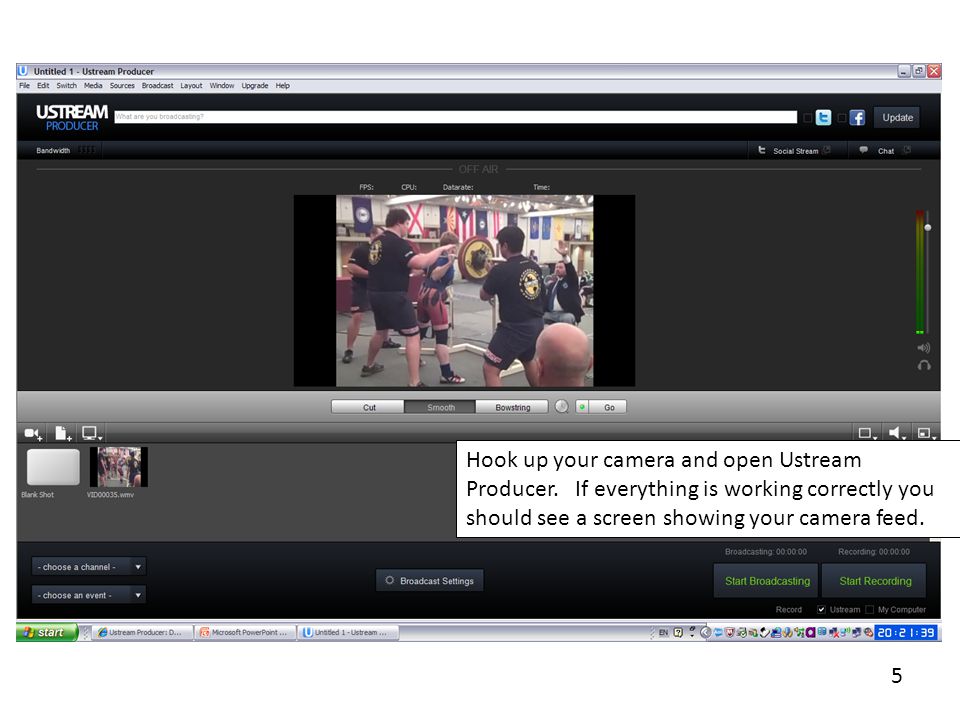This screenshot has height=720, width=960.
Task: Open the Help menu
Action: [x=282, y=86]
